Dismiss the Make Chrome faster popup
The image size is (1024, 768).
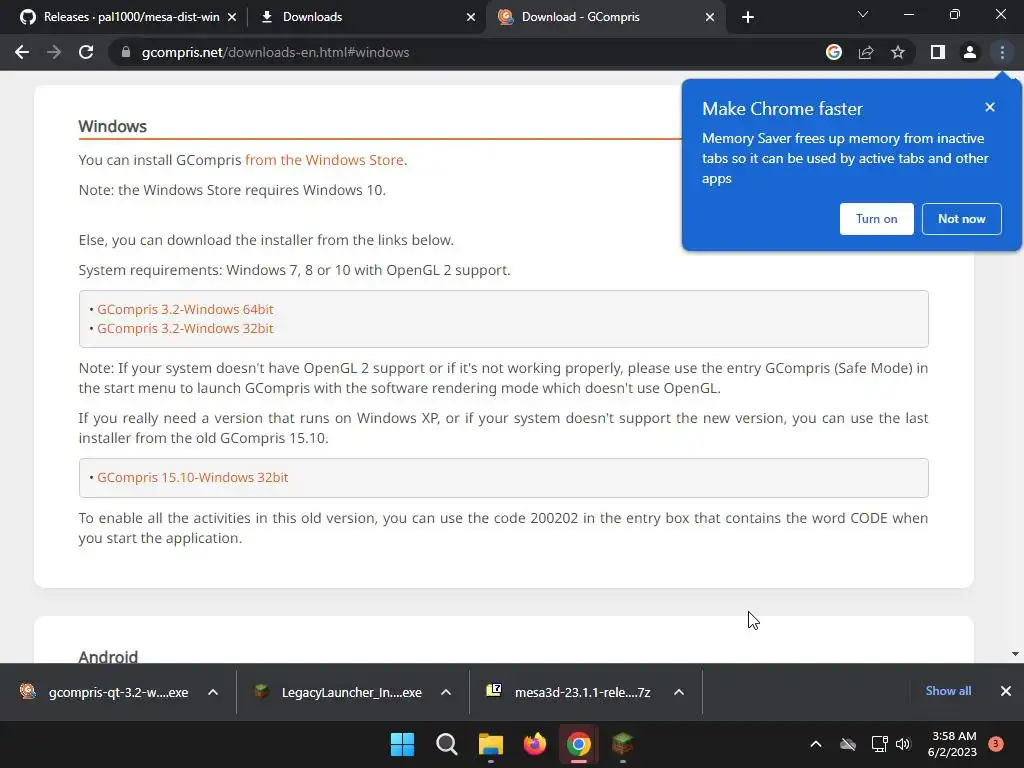tap(990, 107)
